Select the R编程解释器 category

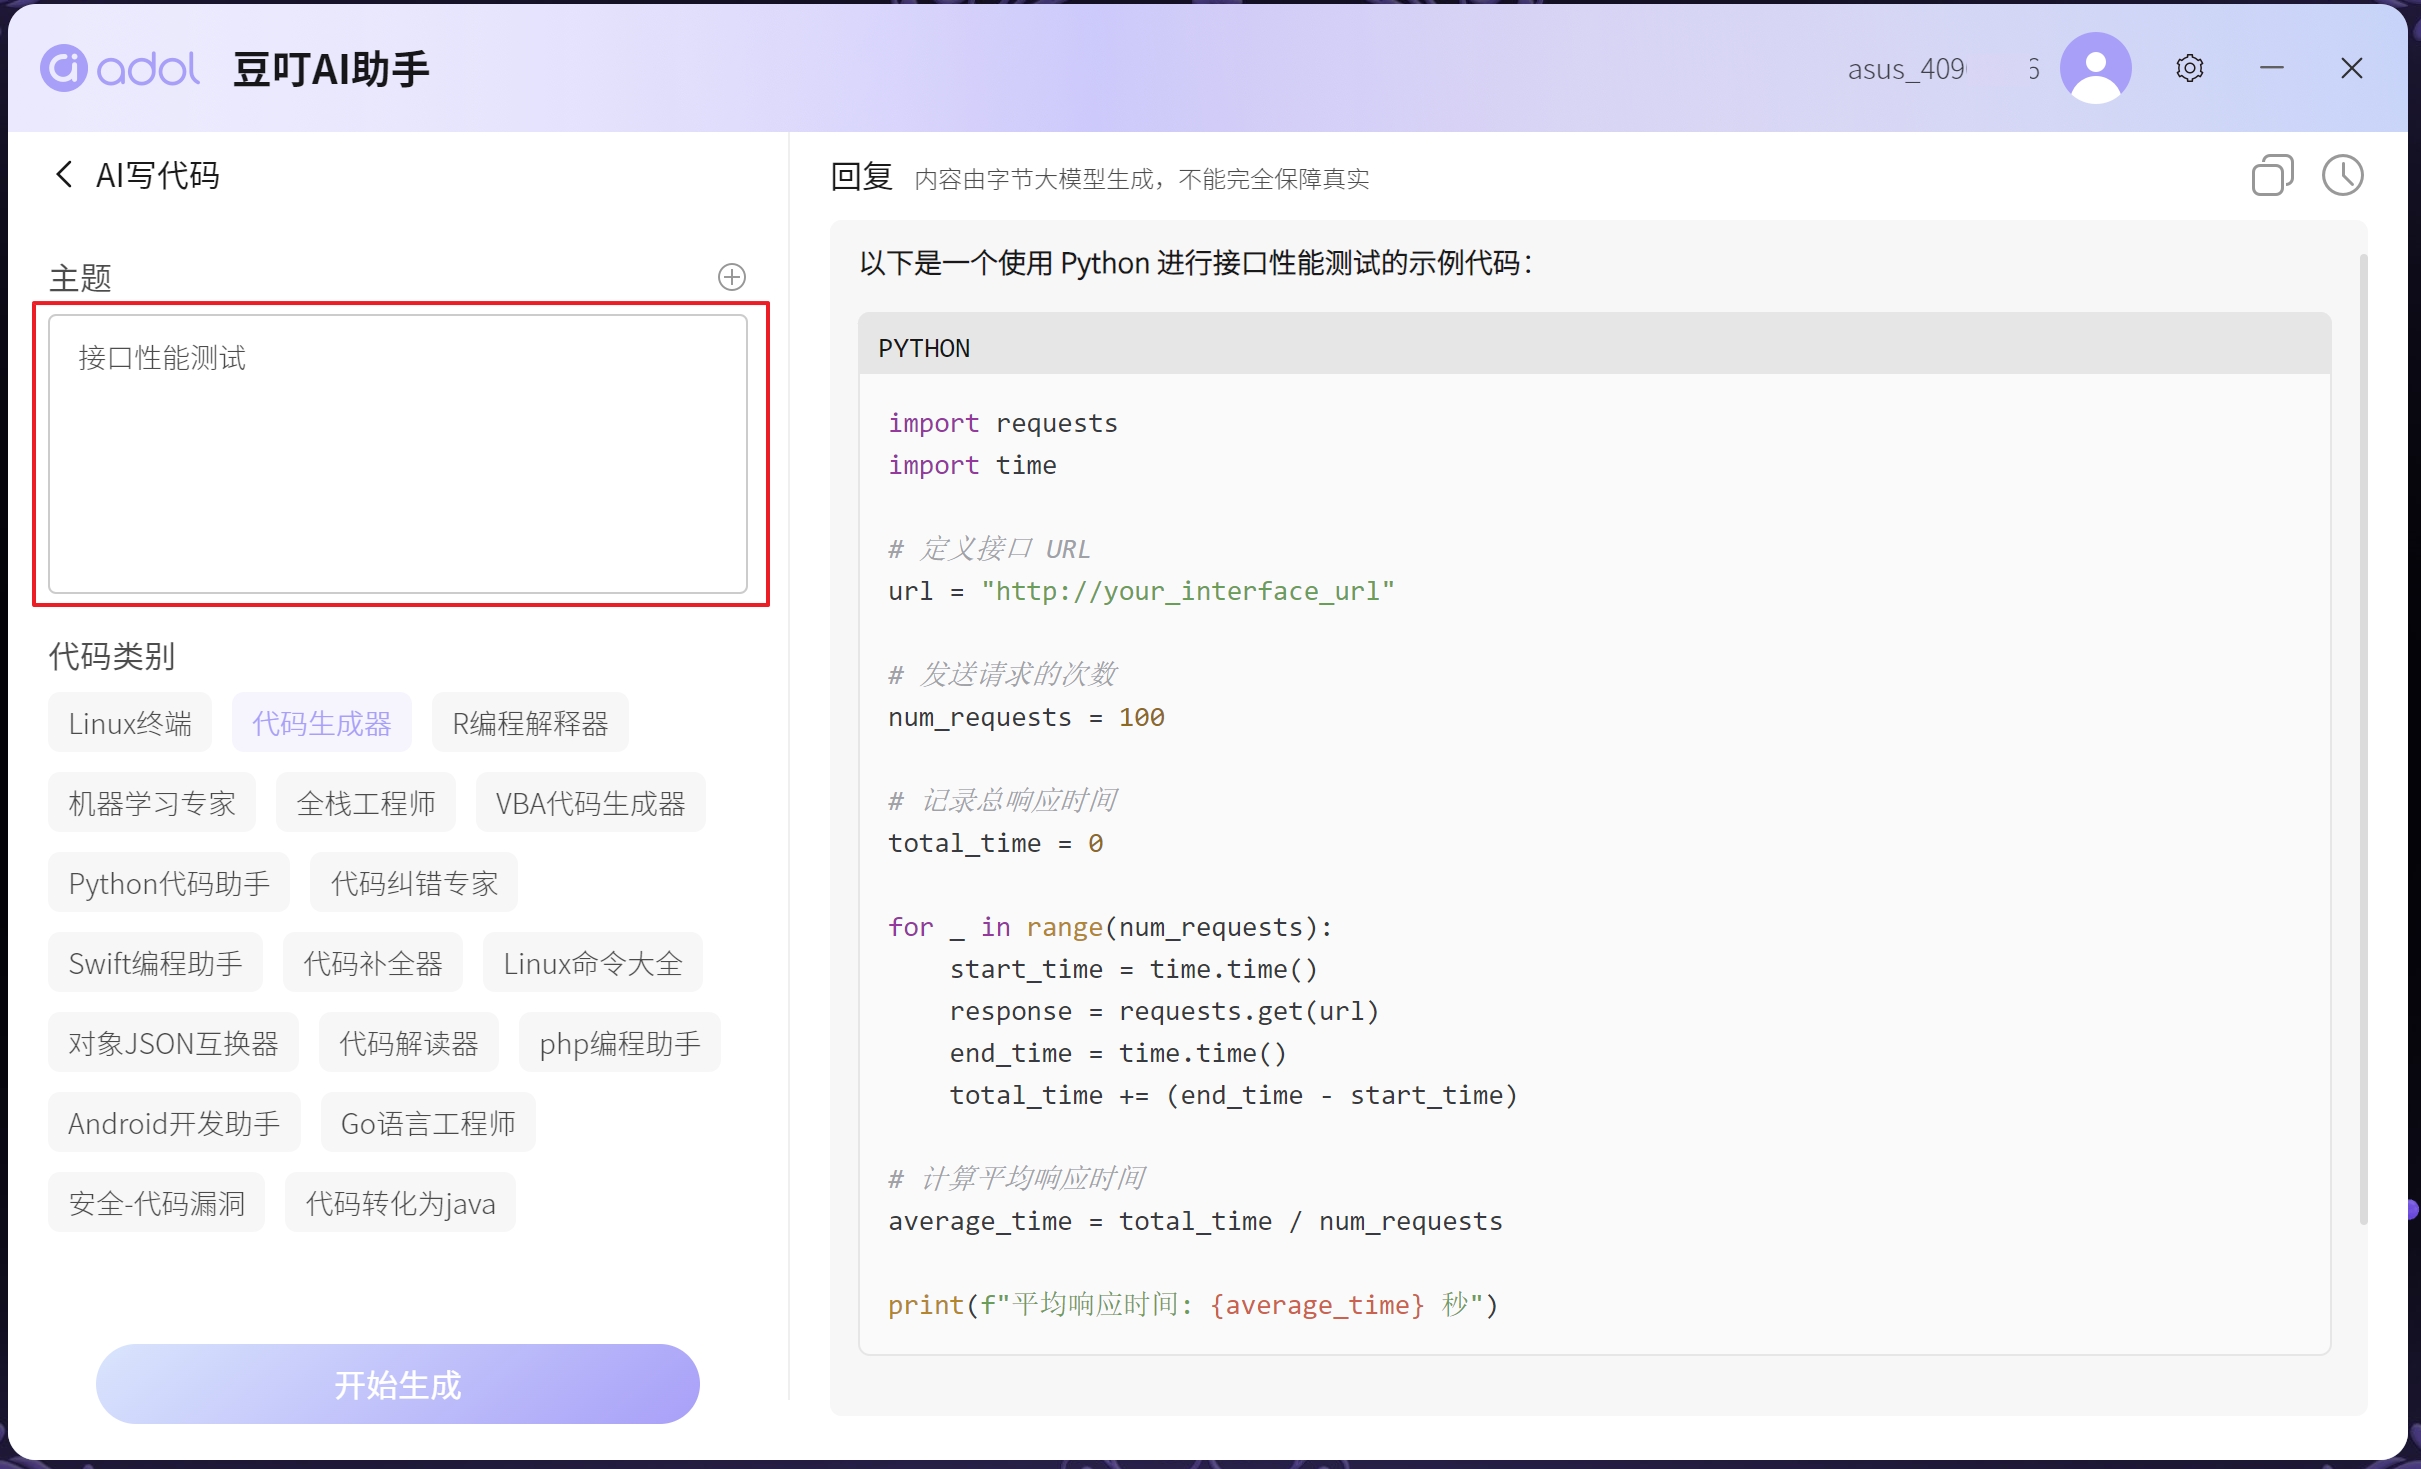pyautogui.click(x=530, y=723)
